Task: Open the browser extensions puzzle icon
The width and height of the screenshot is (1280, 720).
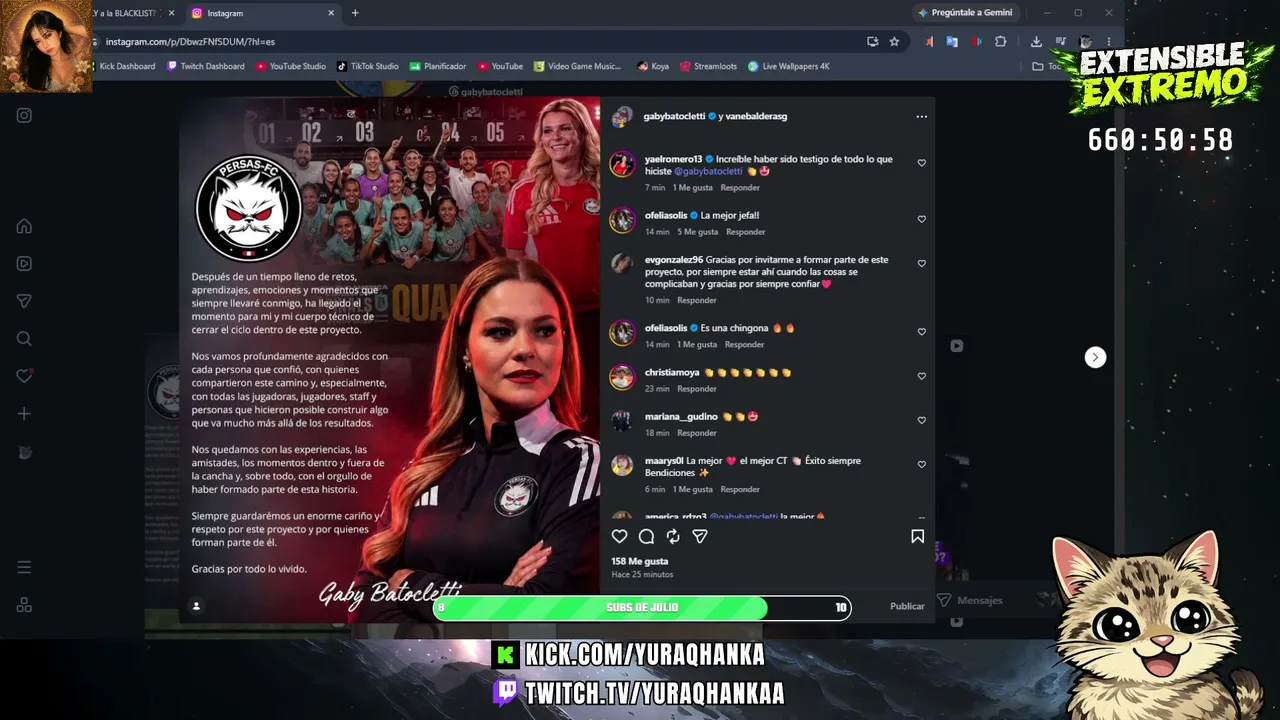Action: 1000,42
